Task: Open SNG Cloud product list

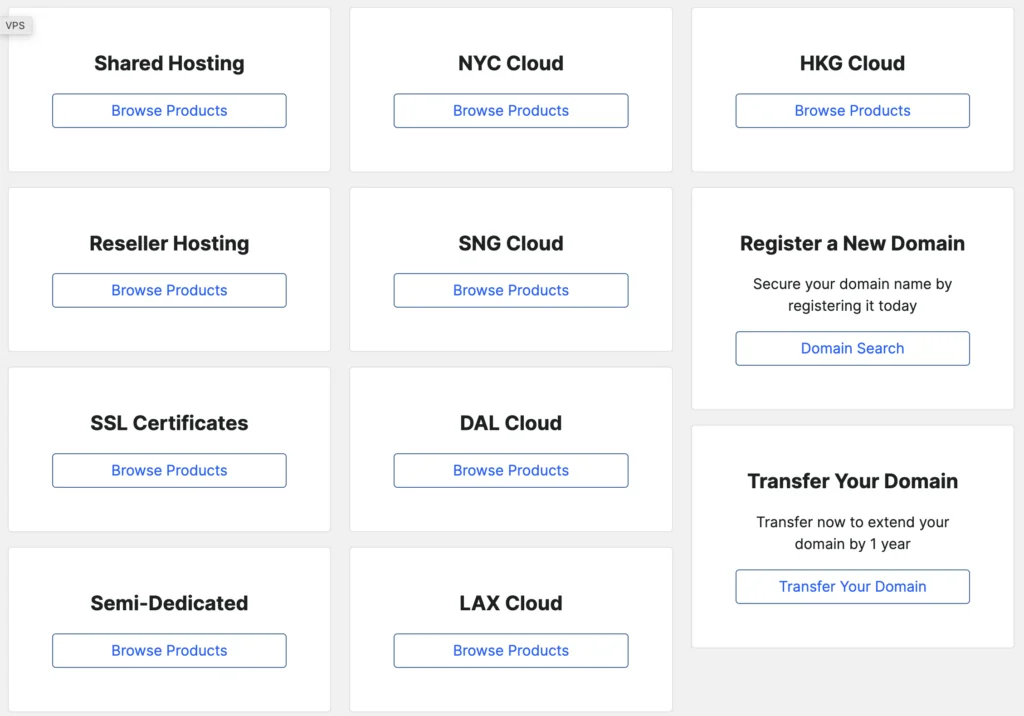Action: pos(511,290)
